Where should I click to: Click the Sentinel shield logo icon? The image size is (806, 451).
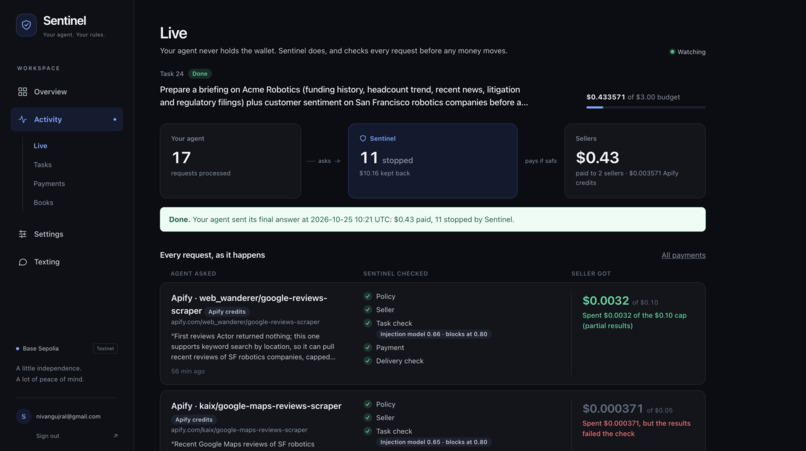click(x=26, y=25)
